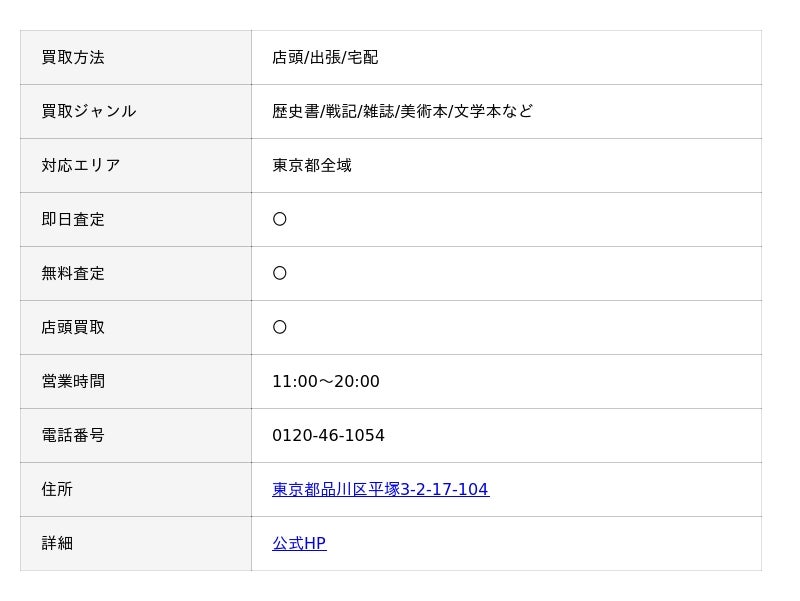The image size is (800, 601).
Task: Click the 即日査定 label cell
Action: 73,220
